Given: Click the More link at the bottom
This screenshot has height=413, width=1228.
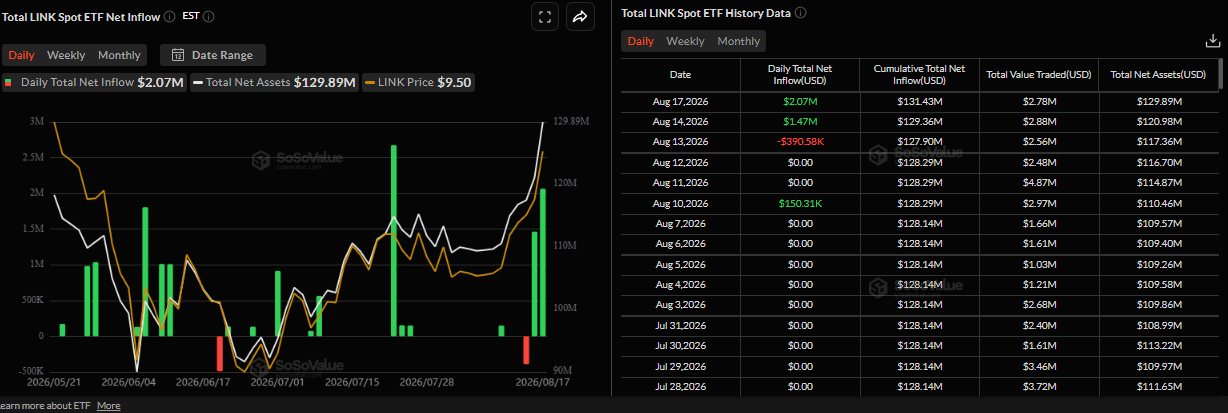Looking at the screenshot, I should point(109,406).
